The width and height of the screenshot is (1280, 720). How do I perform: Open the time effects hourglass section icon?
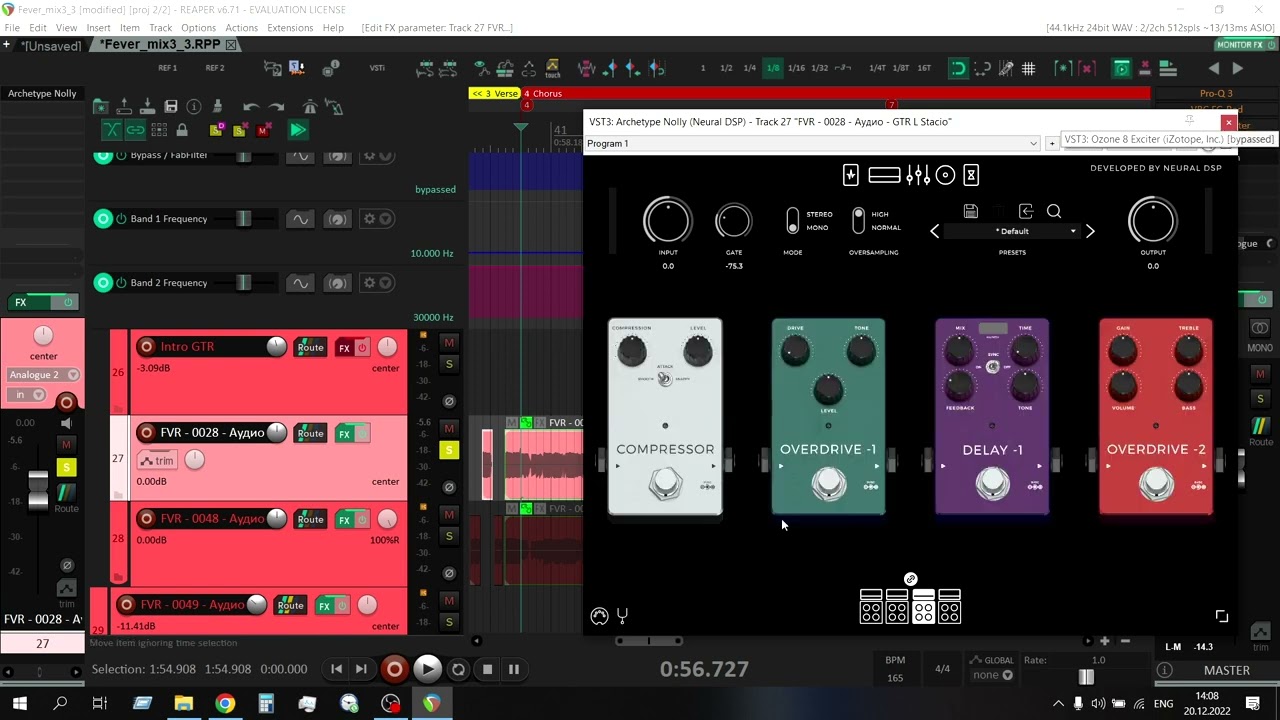coord(970,175)
